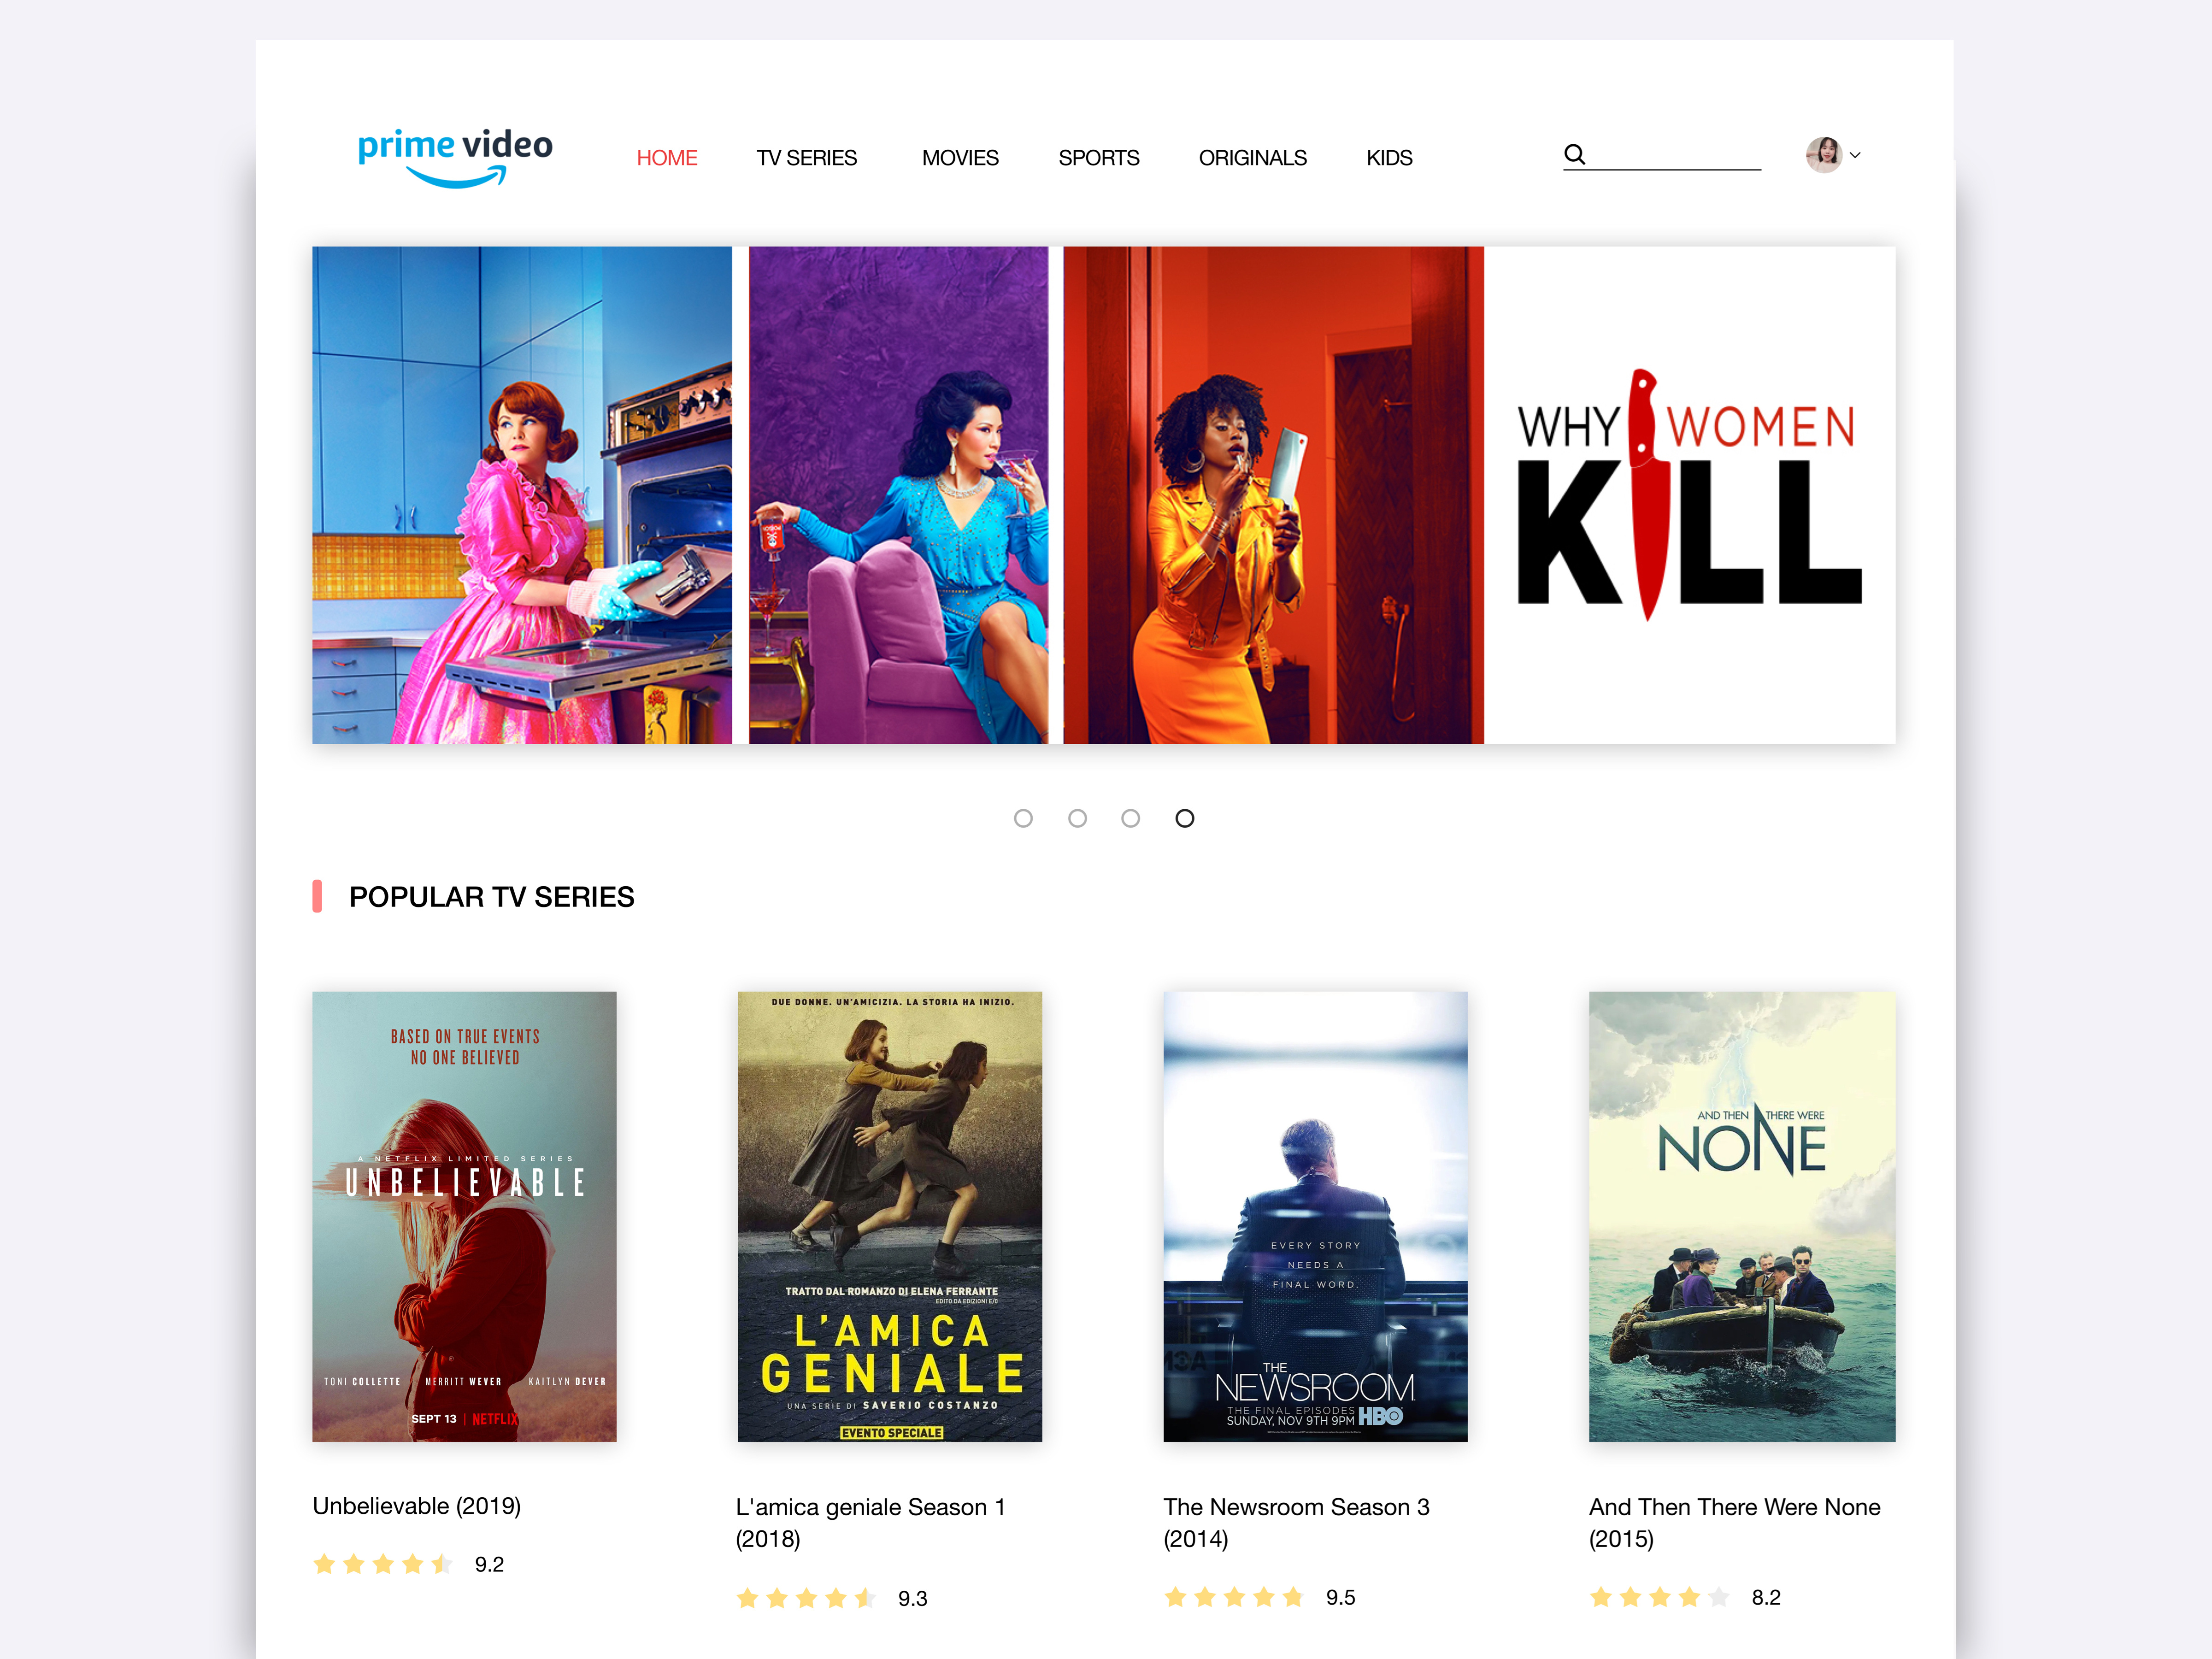Open the Movies section

tap(960, 158)
